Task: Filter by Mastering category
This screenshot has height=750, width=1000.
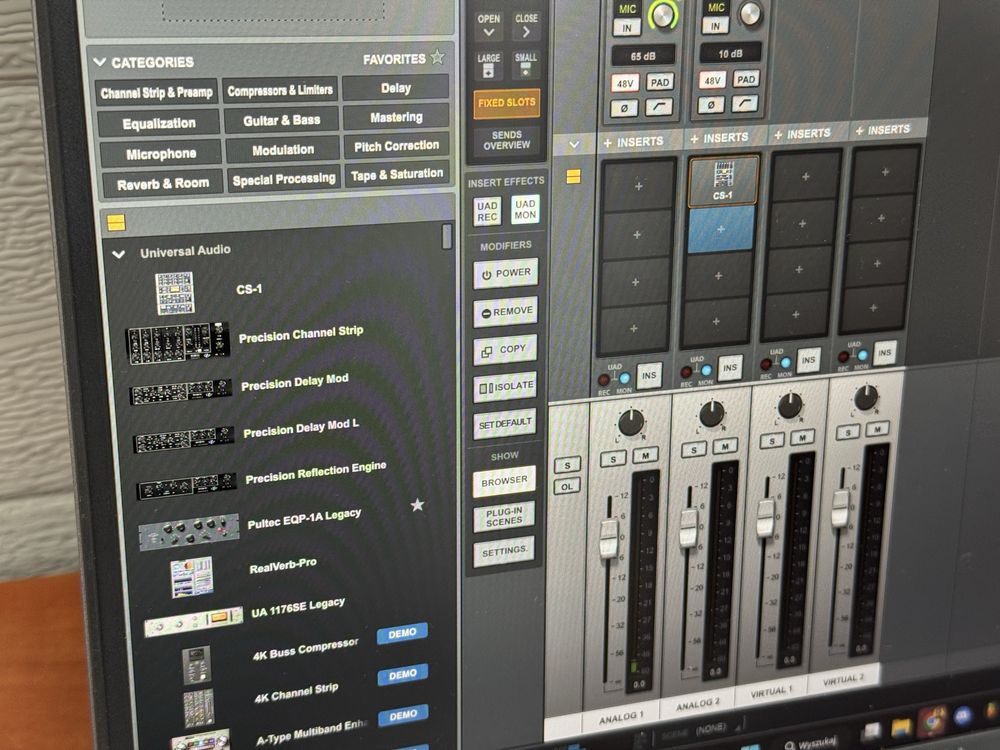Action: click(396, 117)
